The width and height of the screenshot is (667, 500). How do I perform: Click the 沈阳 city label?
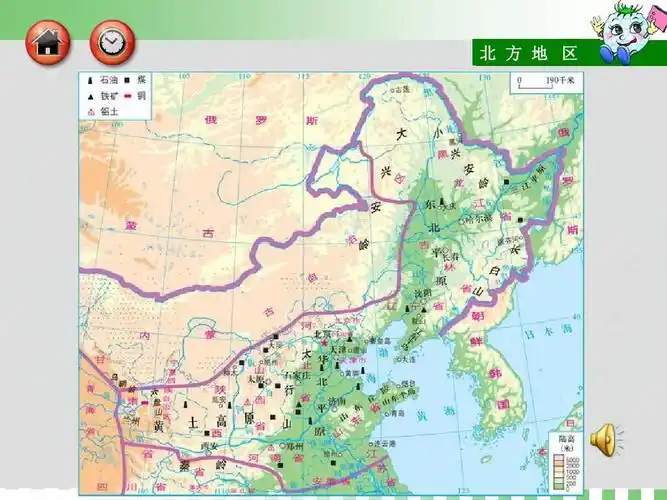coord(423,294)
